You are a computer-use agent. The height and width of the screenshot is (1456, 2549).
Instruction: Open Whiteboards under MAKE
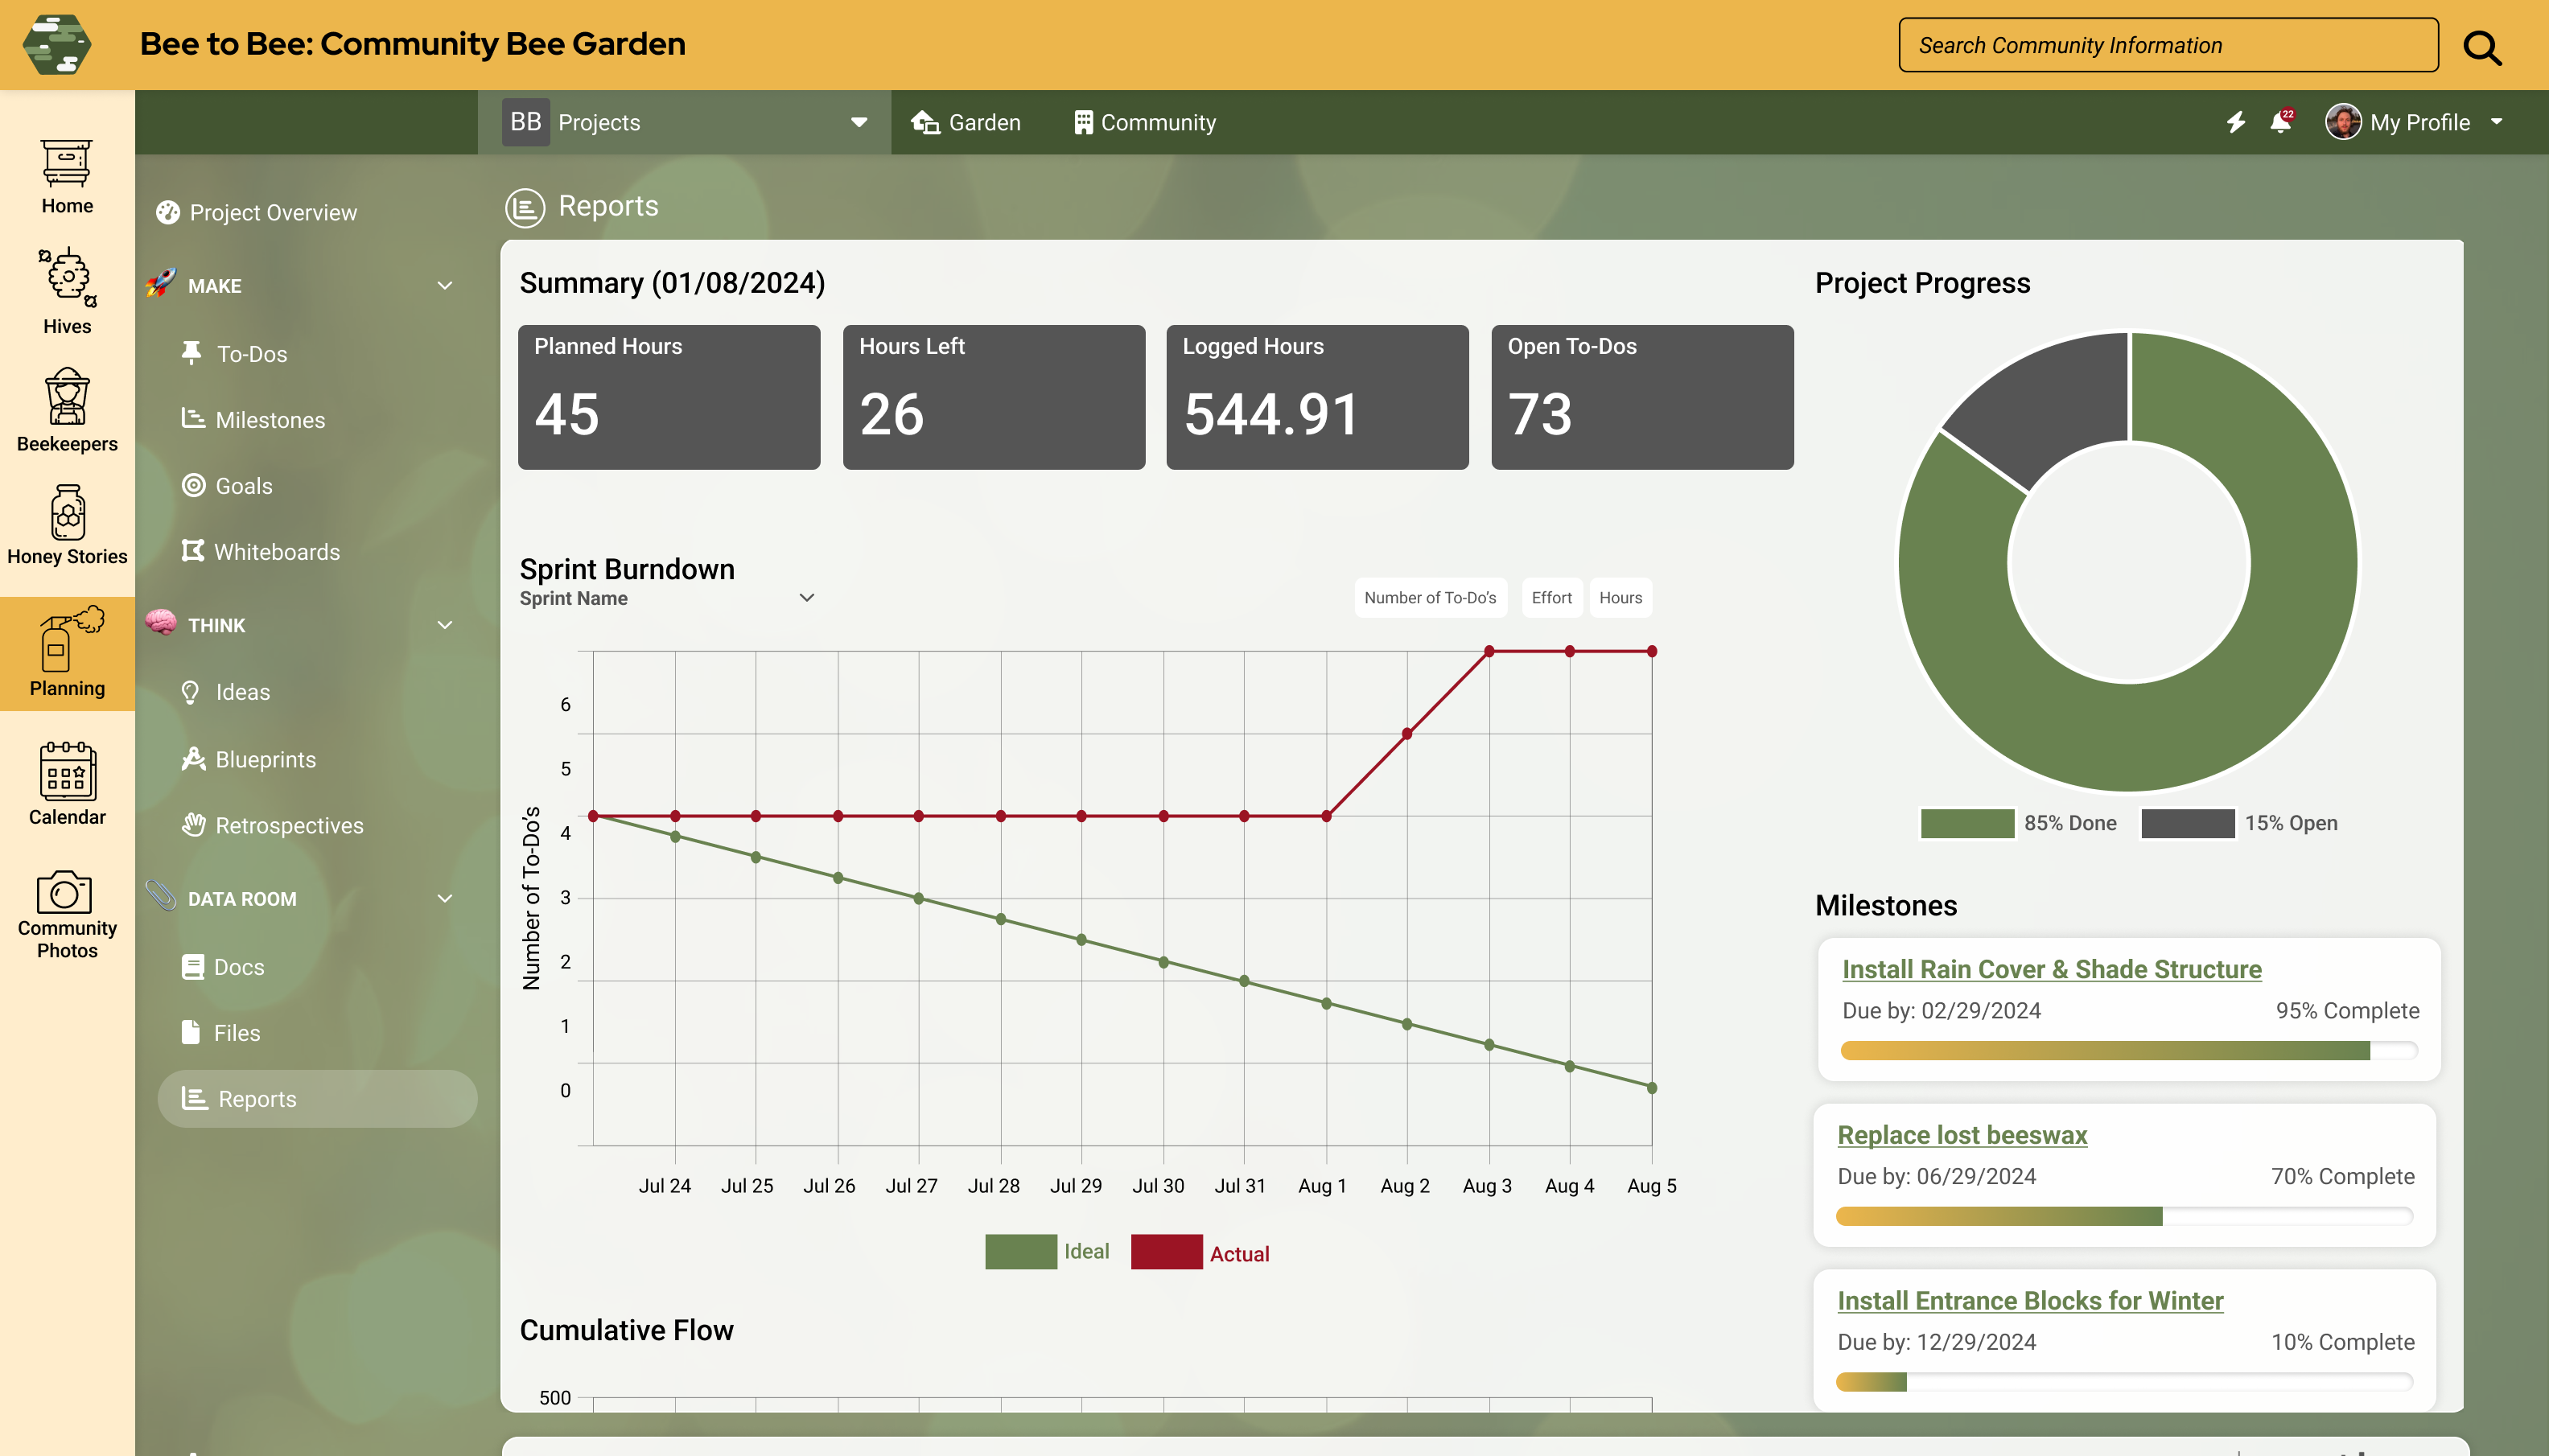276,551
